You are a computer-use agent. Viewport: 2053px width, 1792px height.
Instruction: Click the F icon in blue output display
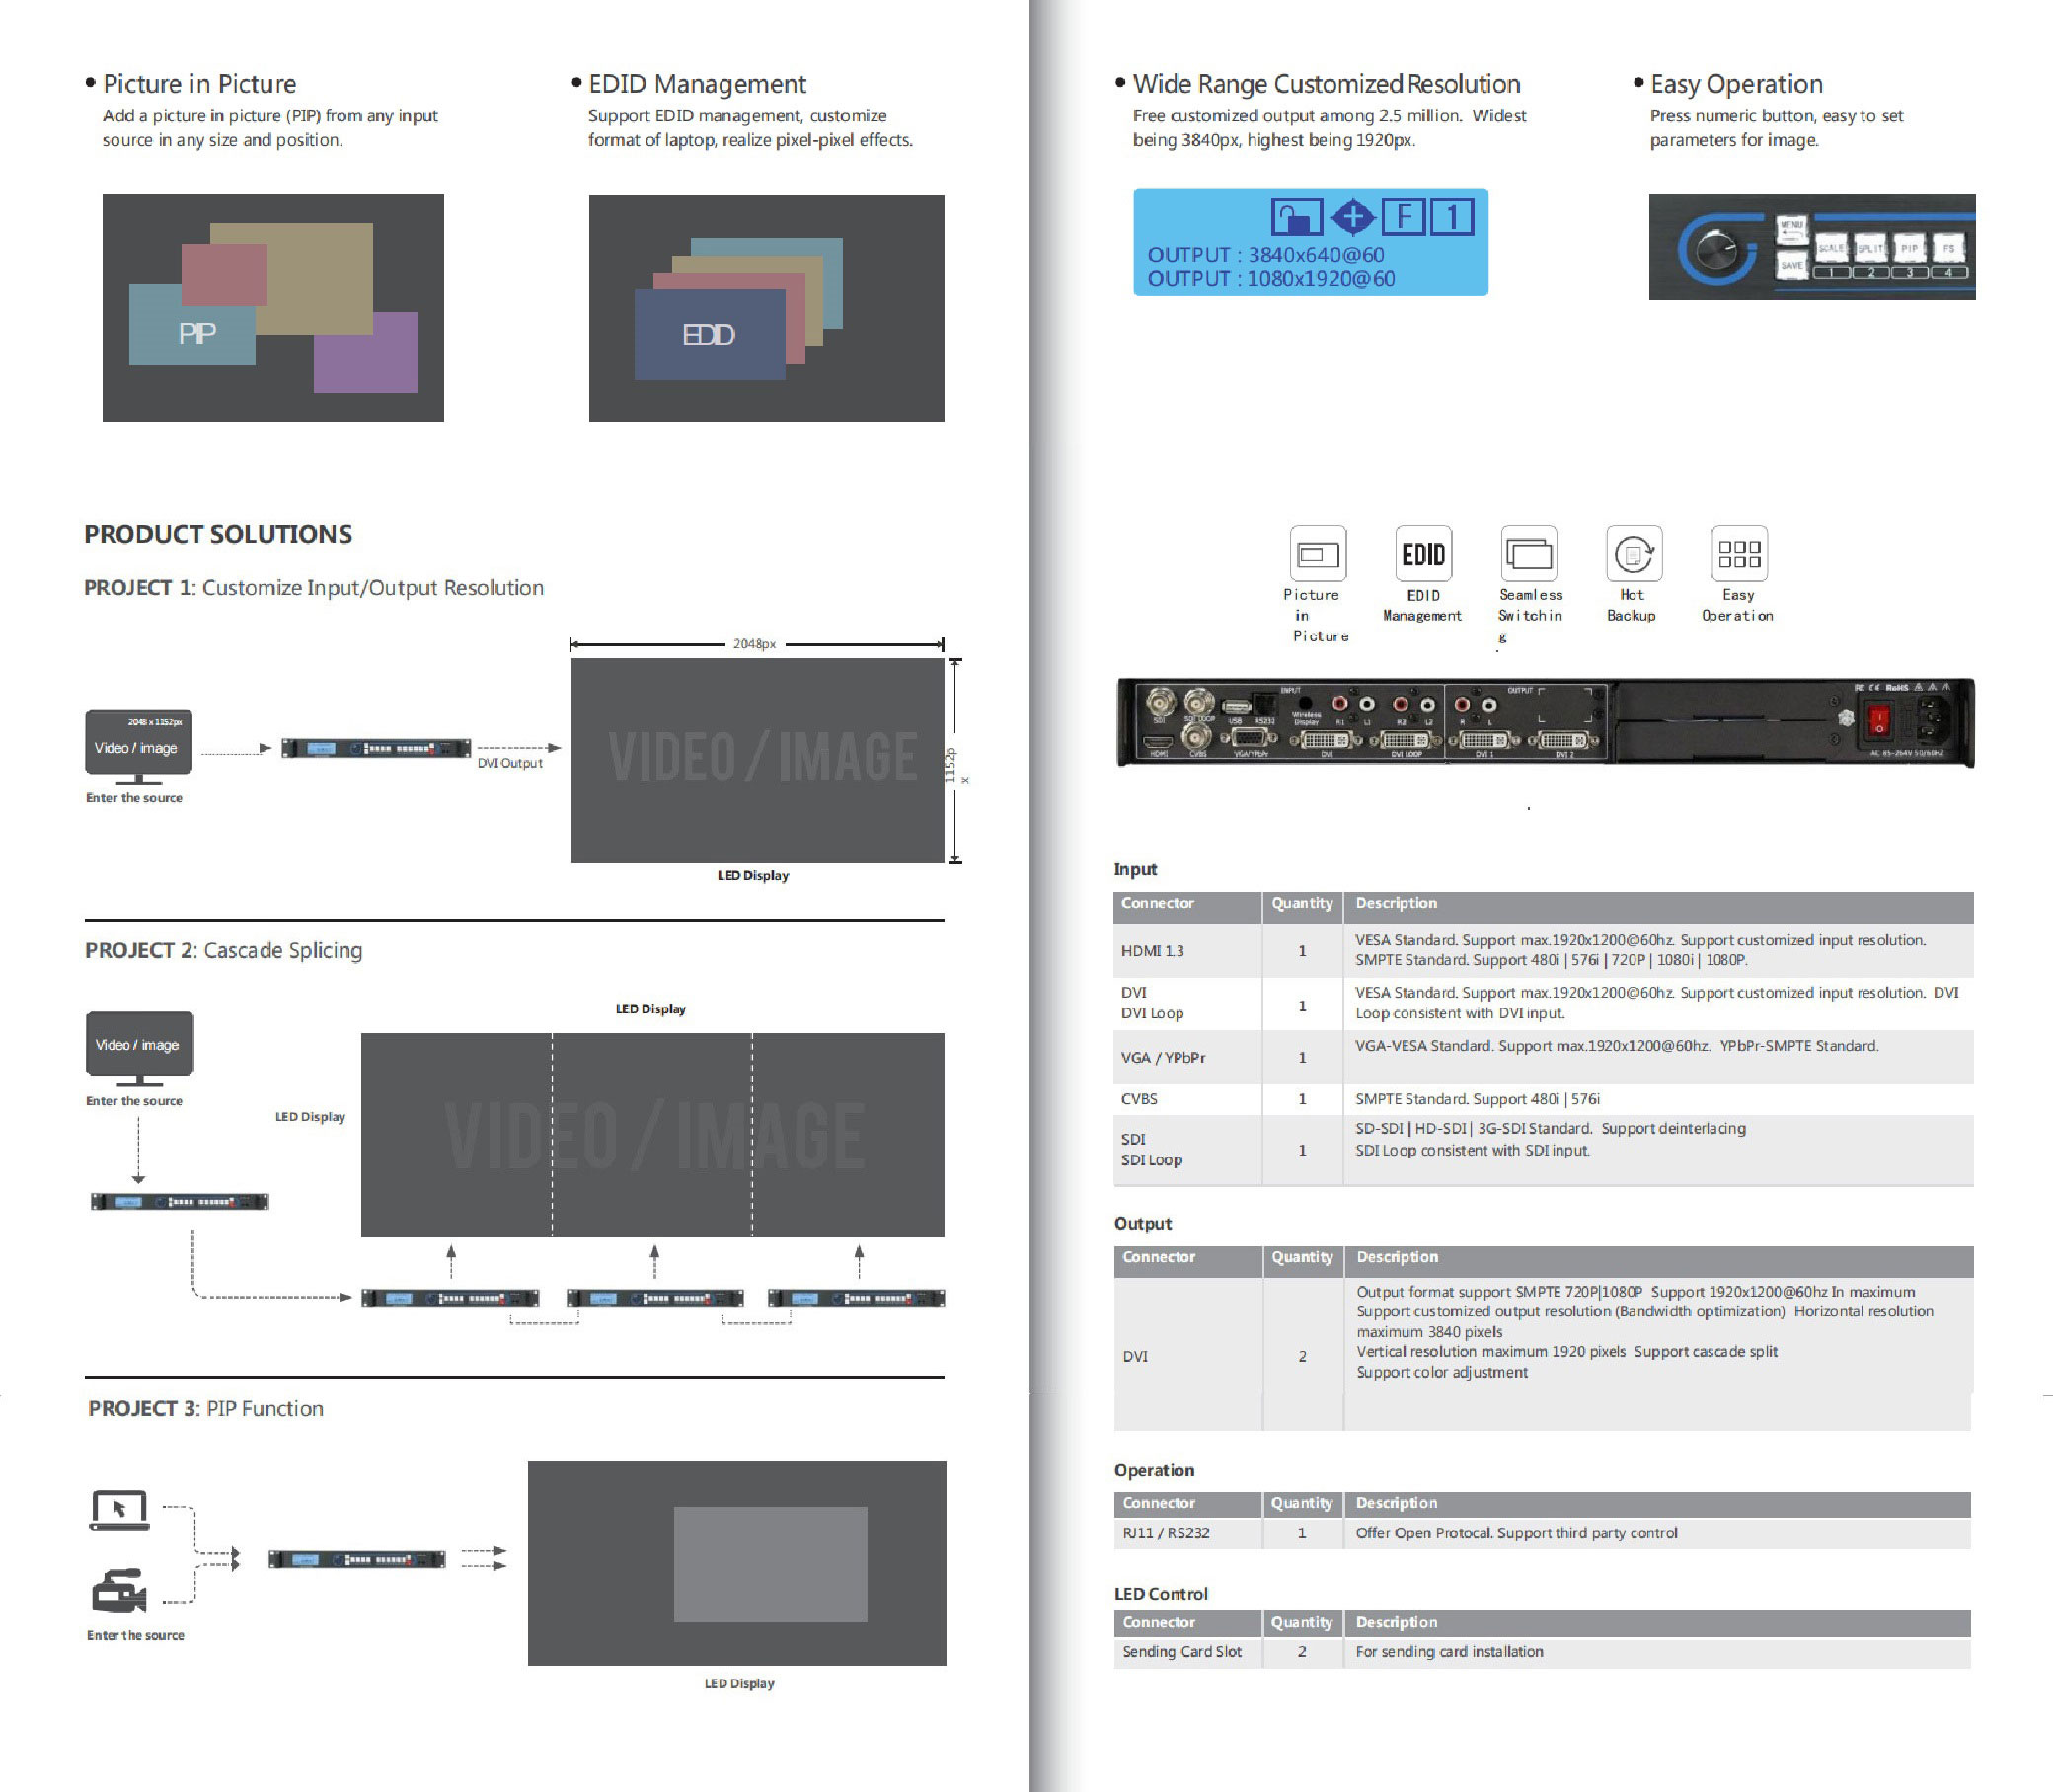coord(1403,216)
